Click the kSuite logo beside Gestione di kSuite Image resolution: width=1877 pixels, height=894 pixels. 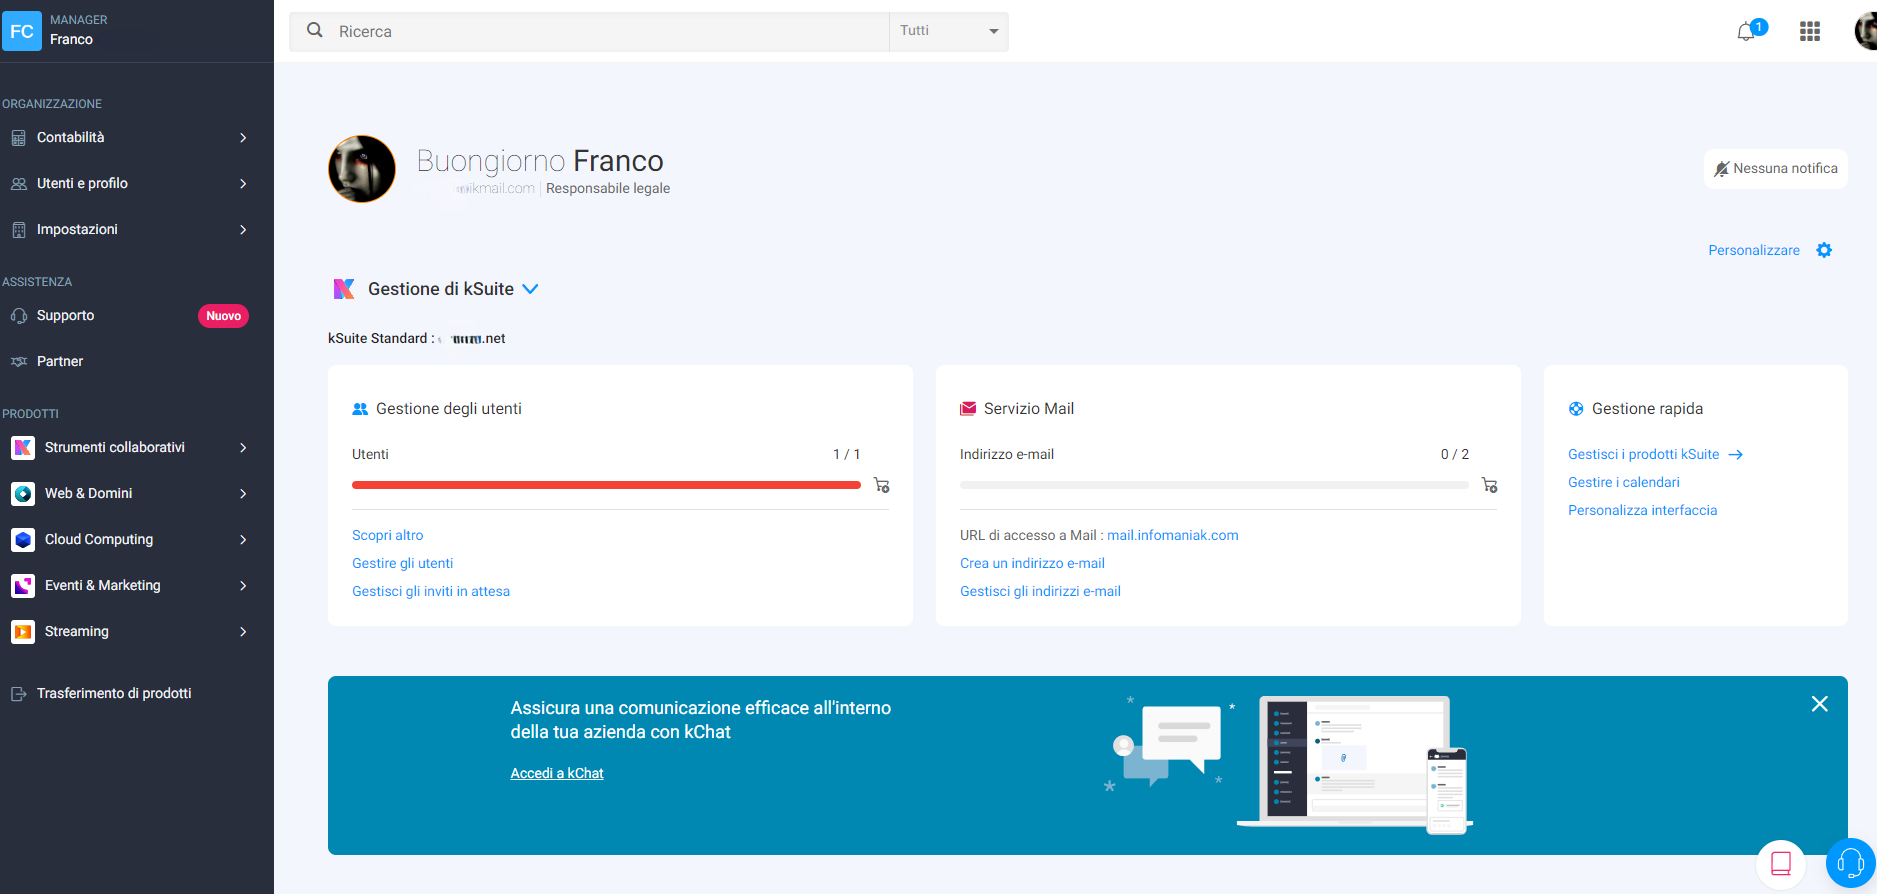(x=344, y=289)
